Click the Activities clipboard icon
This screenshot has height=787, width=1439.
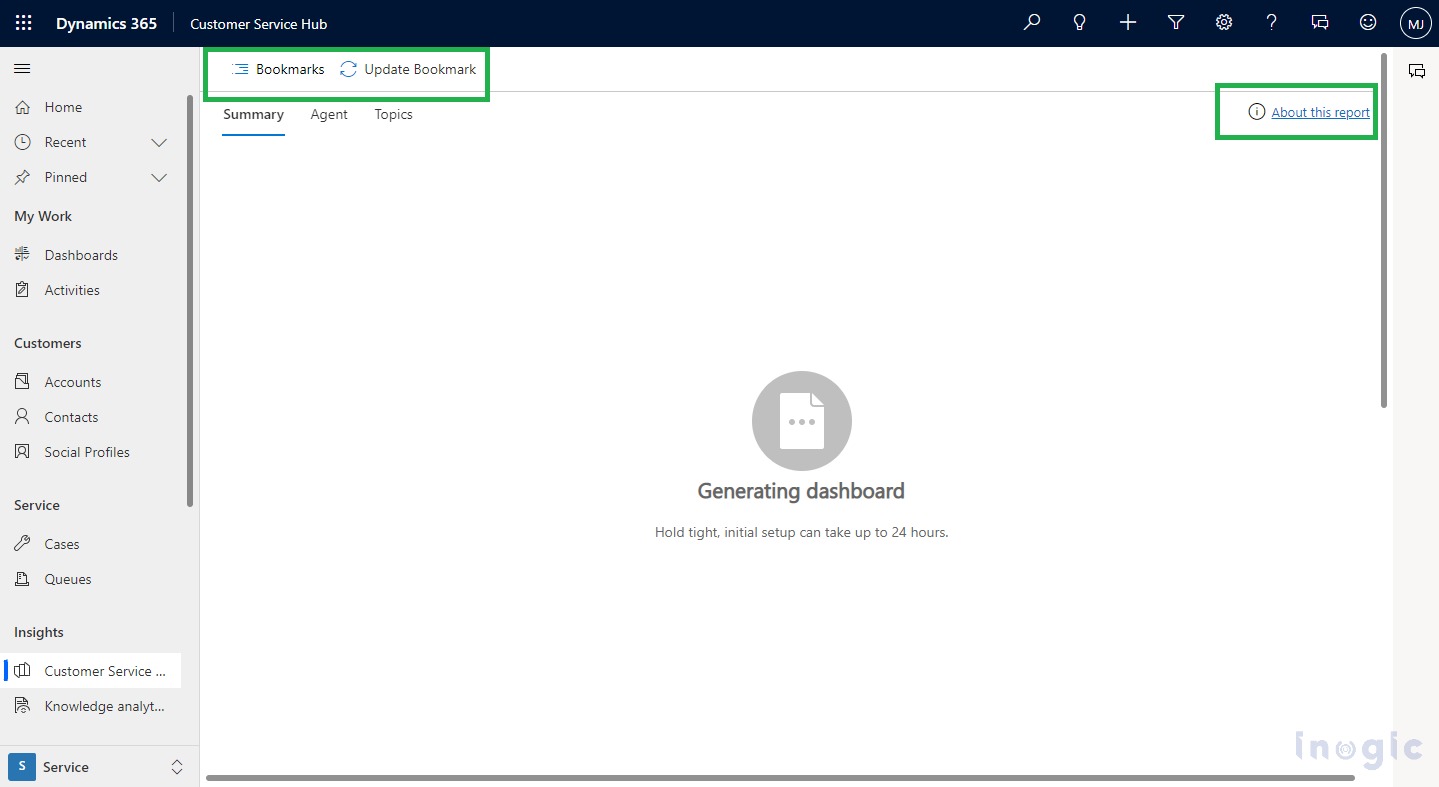22,290
